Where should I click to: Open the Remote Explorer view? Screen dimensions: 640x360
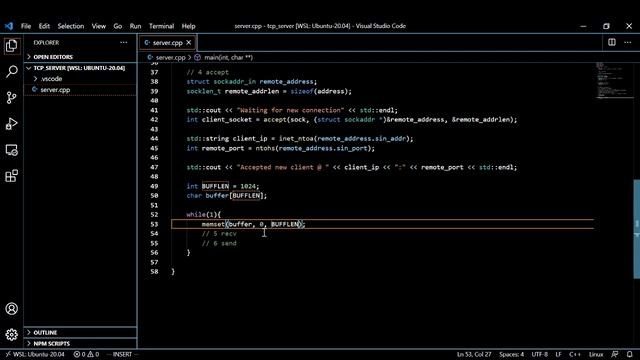(x=11, y=150)
